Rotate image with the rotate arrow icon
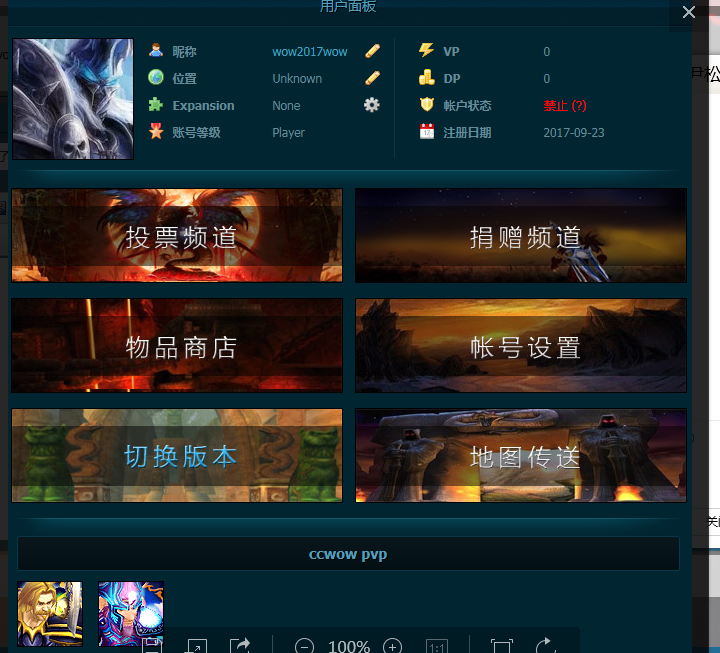 (546, 646)
